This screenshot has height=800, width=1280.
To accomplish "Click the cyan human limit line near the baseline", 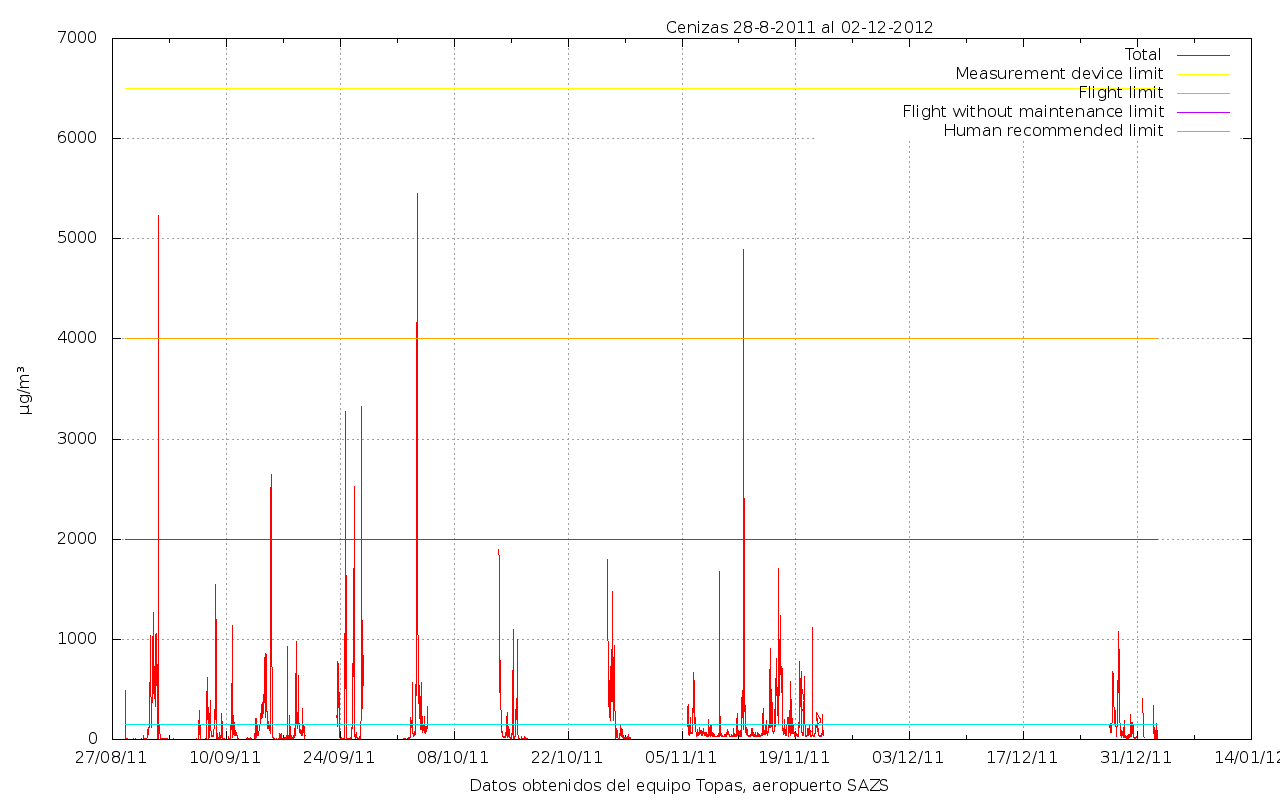I will click(641, 724).
